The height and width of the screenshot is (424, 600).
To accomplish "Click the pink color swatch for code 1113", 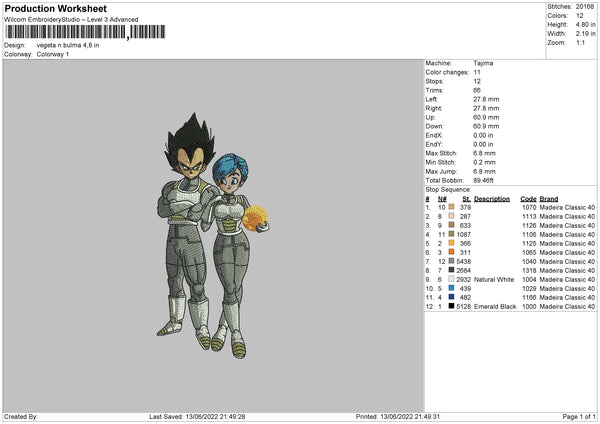I will 452,216.
